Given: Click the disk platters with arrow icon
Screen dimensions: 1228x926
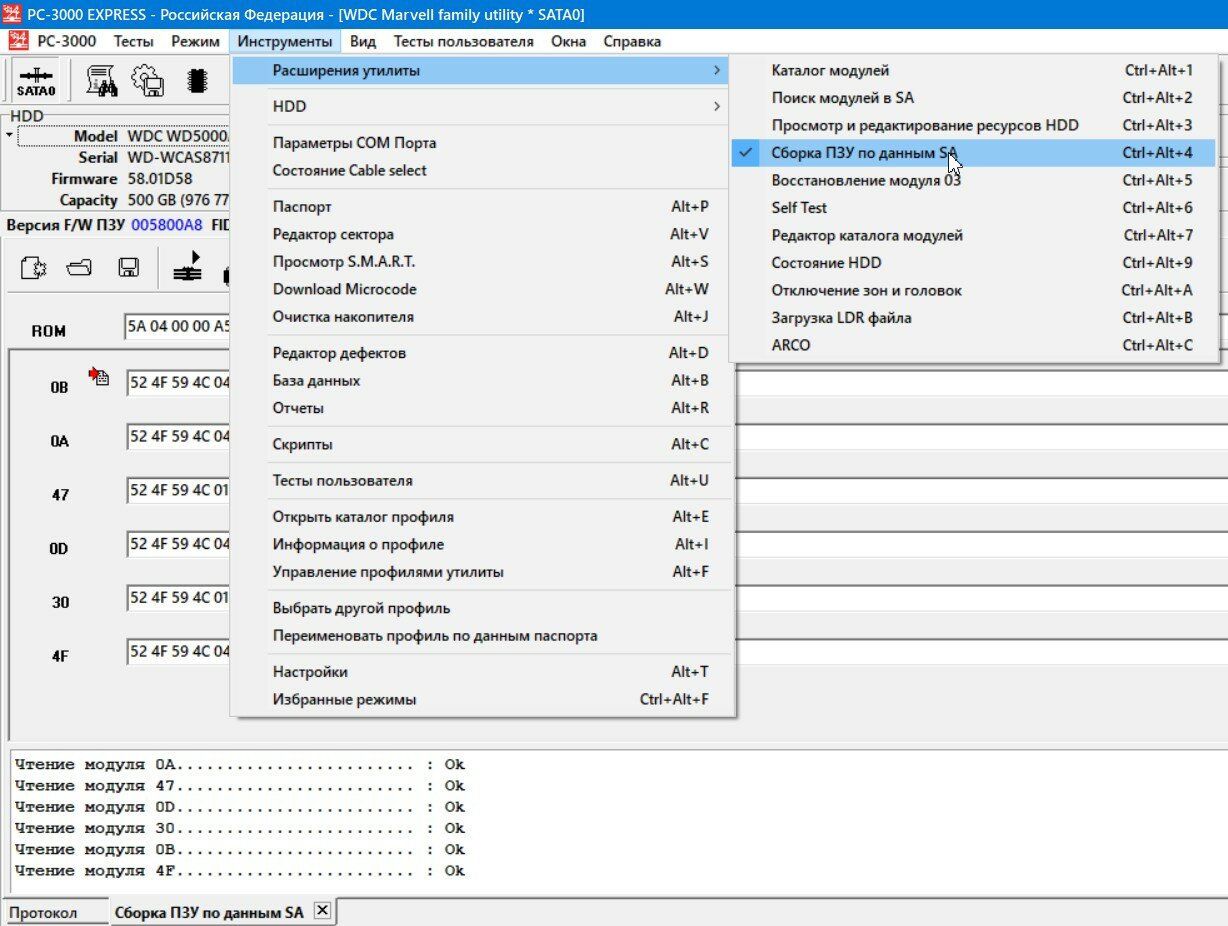Looking at the screenshot, I should coord(187,267).
